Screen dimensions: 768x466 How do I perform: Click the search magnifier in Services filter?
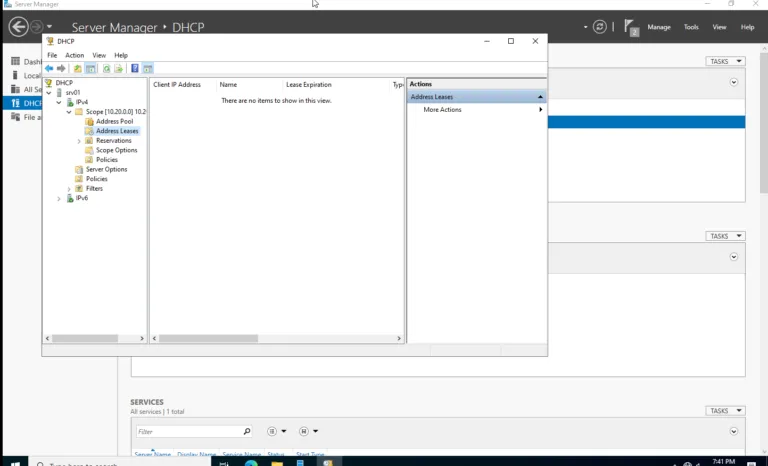pos(247,431)
